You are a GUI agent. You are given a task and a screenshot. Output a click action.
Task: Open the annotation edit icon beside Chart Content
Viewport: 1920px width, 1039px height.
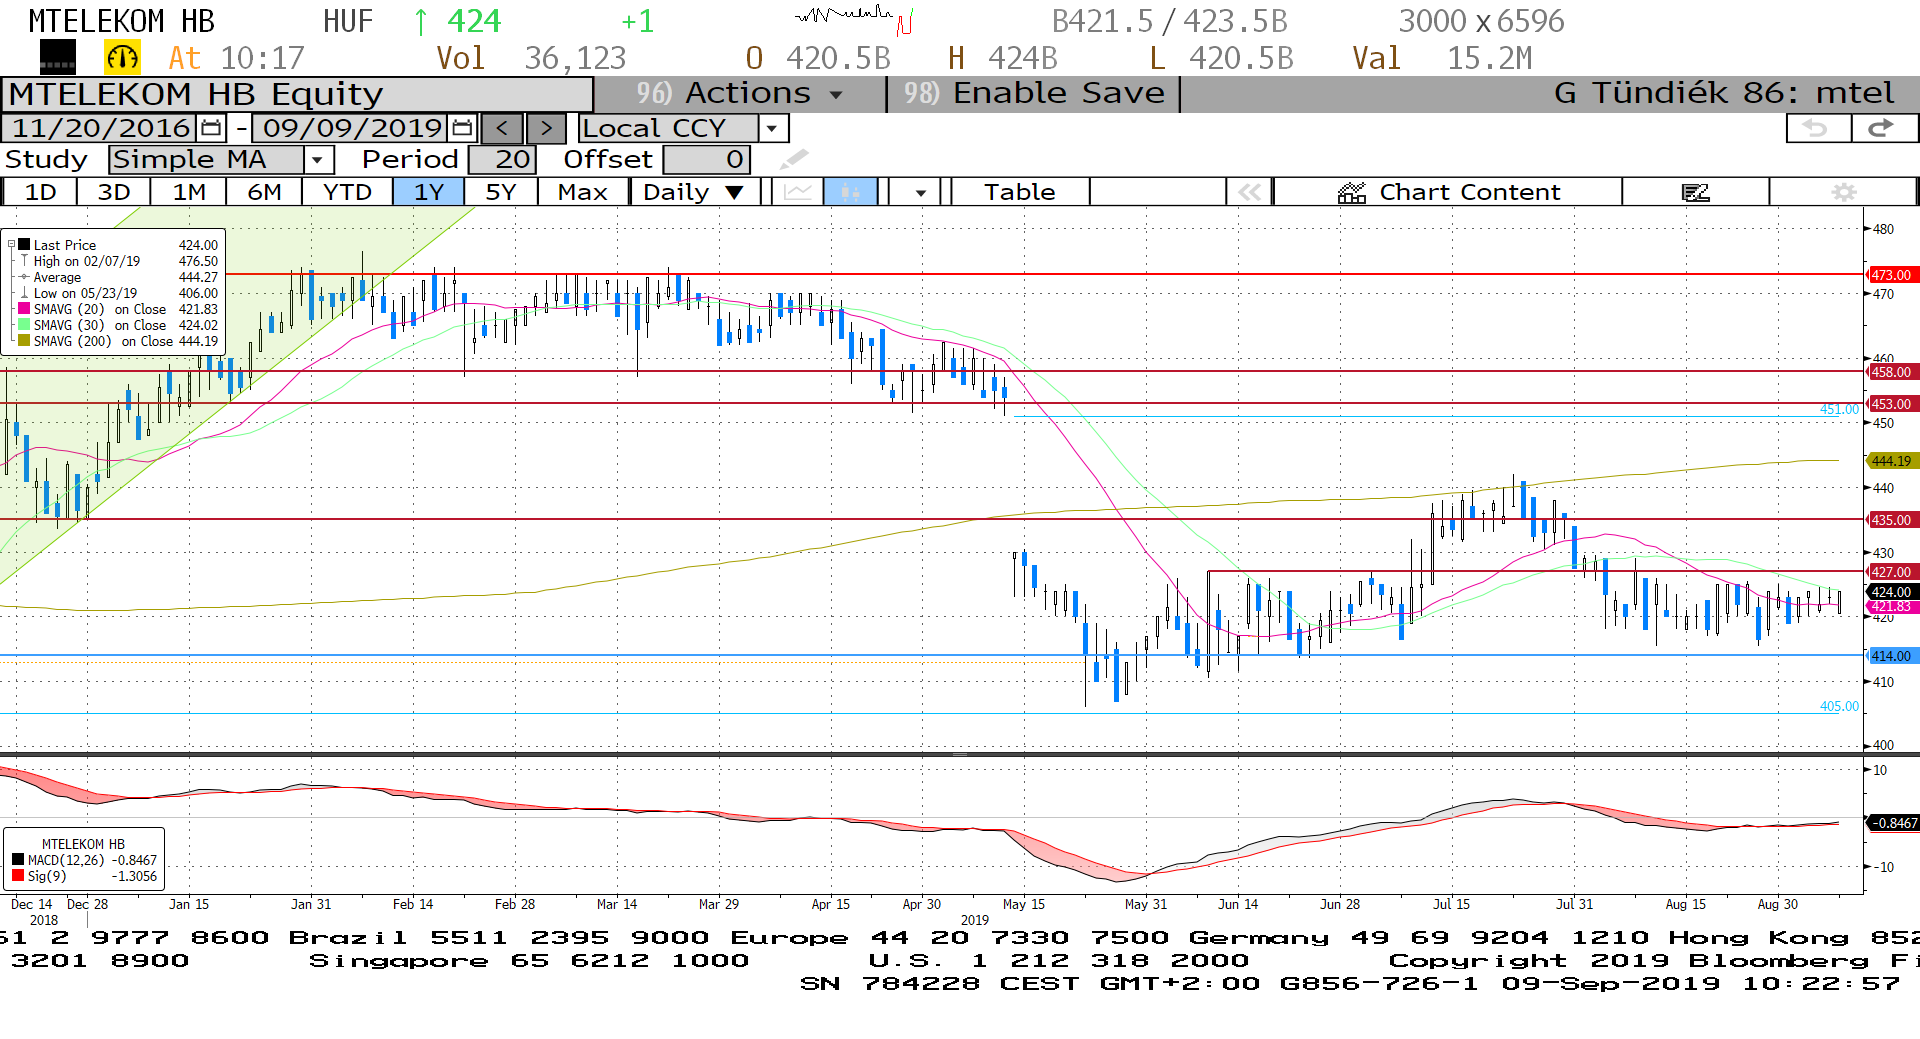point(1695,192)
